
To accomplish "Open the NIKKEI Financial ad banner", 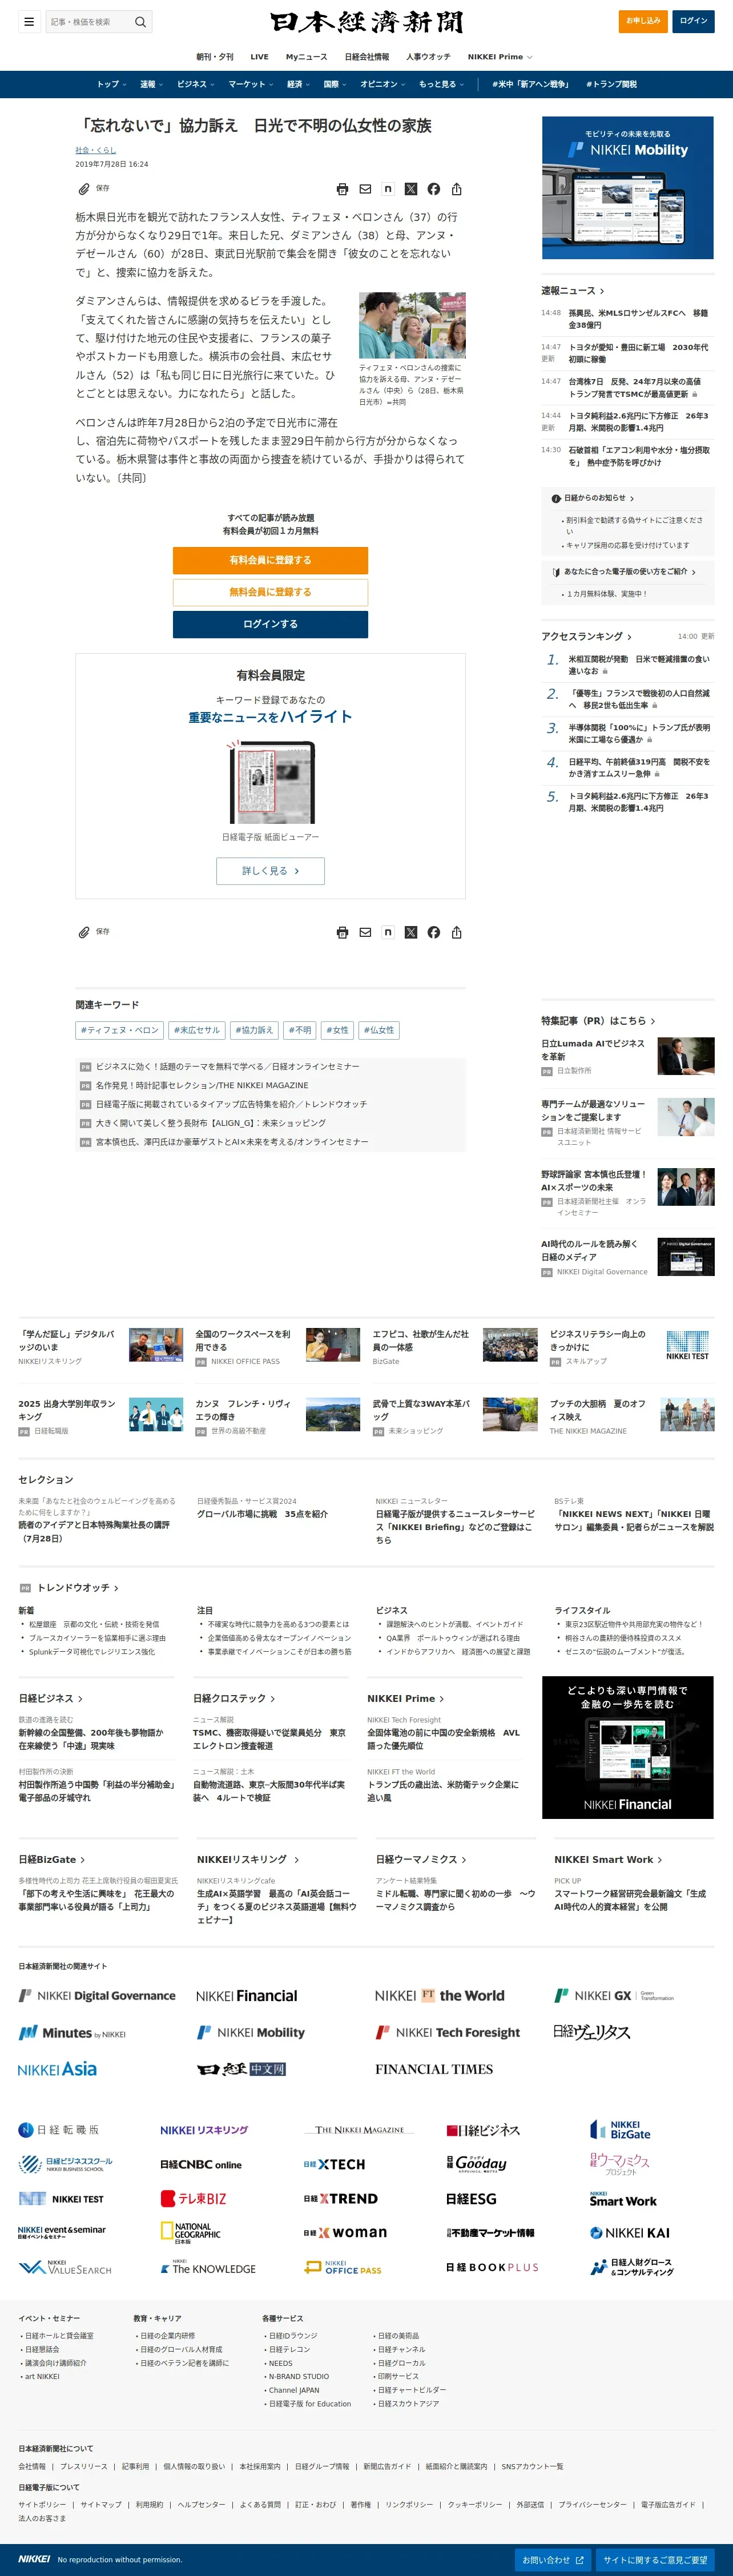I will 628,1747.
